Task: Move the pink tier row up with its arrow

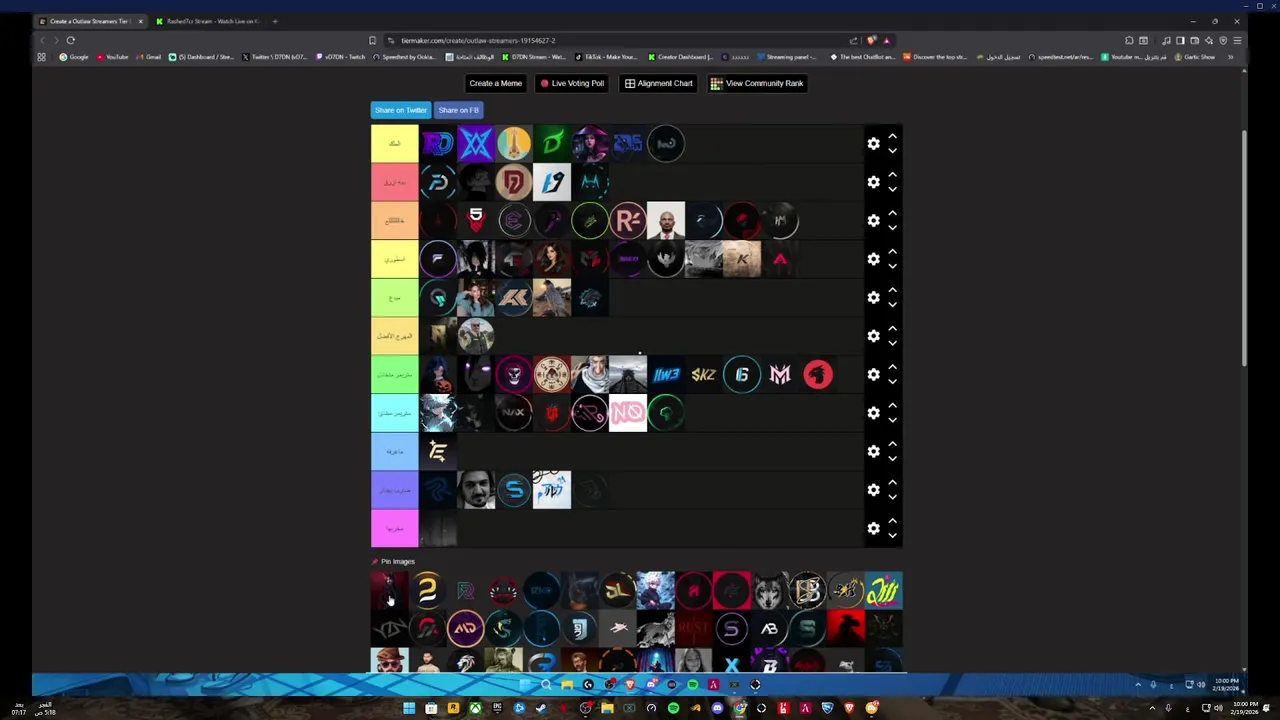Action: (x=892, y=175)
